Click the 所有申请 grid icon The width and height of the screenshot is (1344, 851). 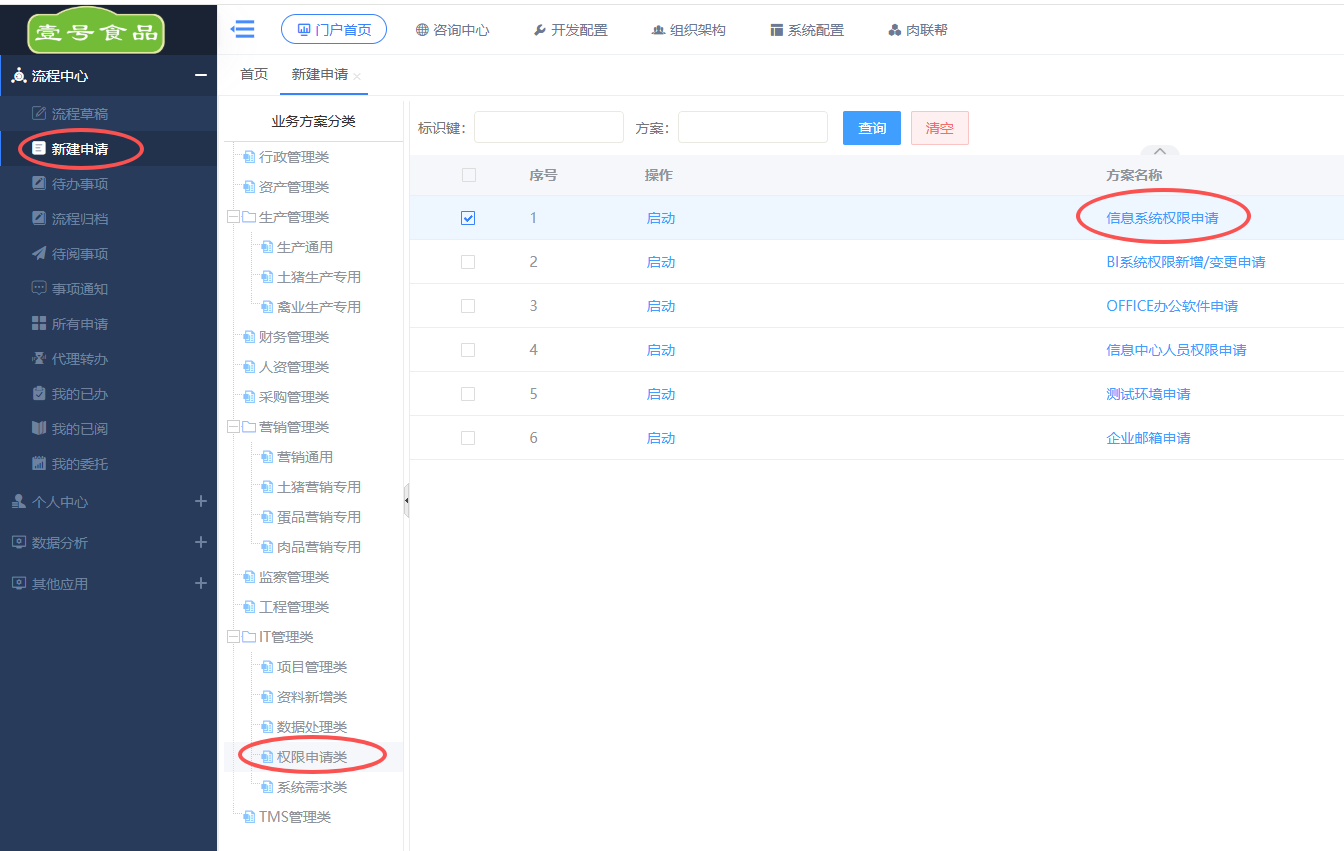click(x=39, y=324)
